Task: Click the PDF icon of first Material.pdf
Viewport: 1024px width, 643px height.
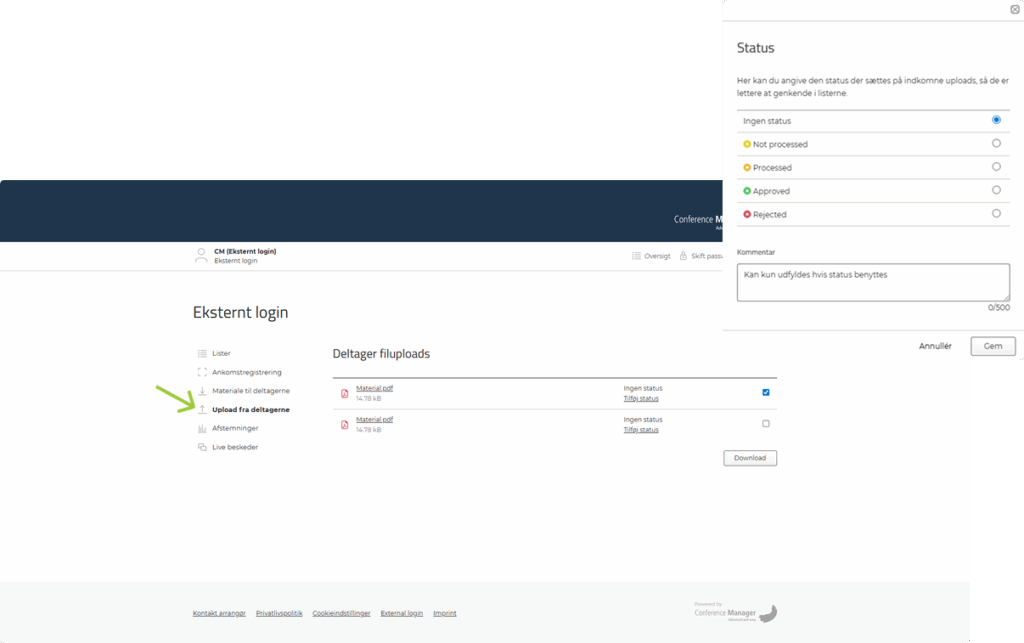Action: tap(344, 394)
